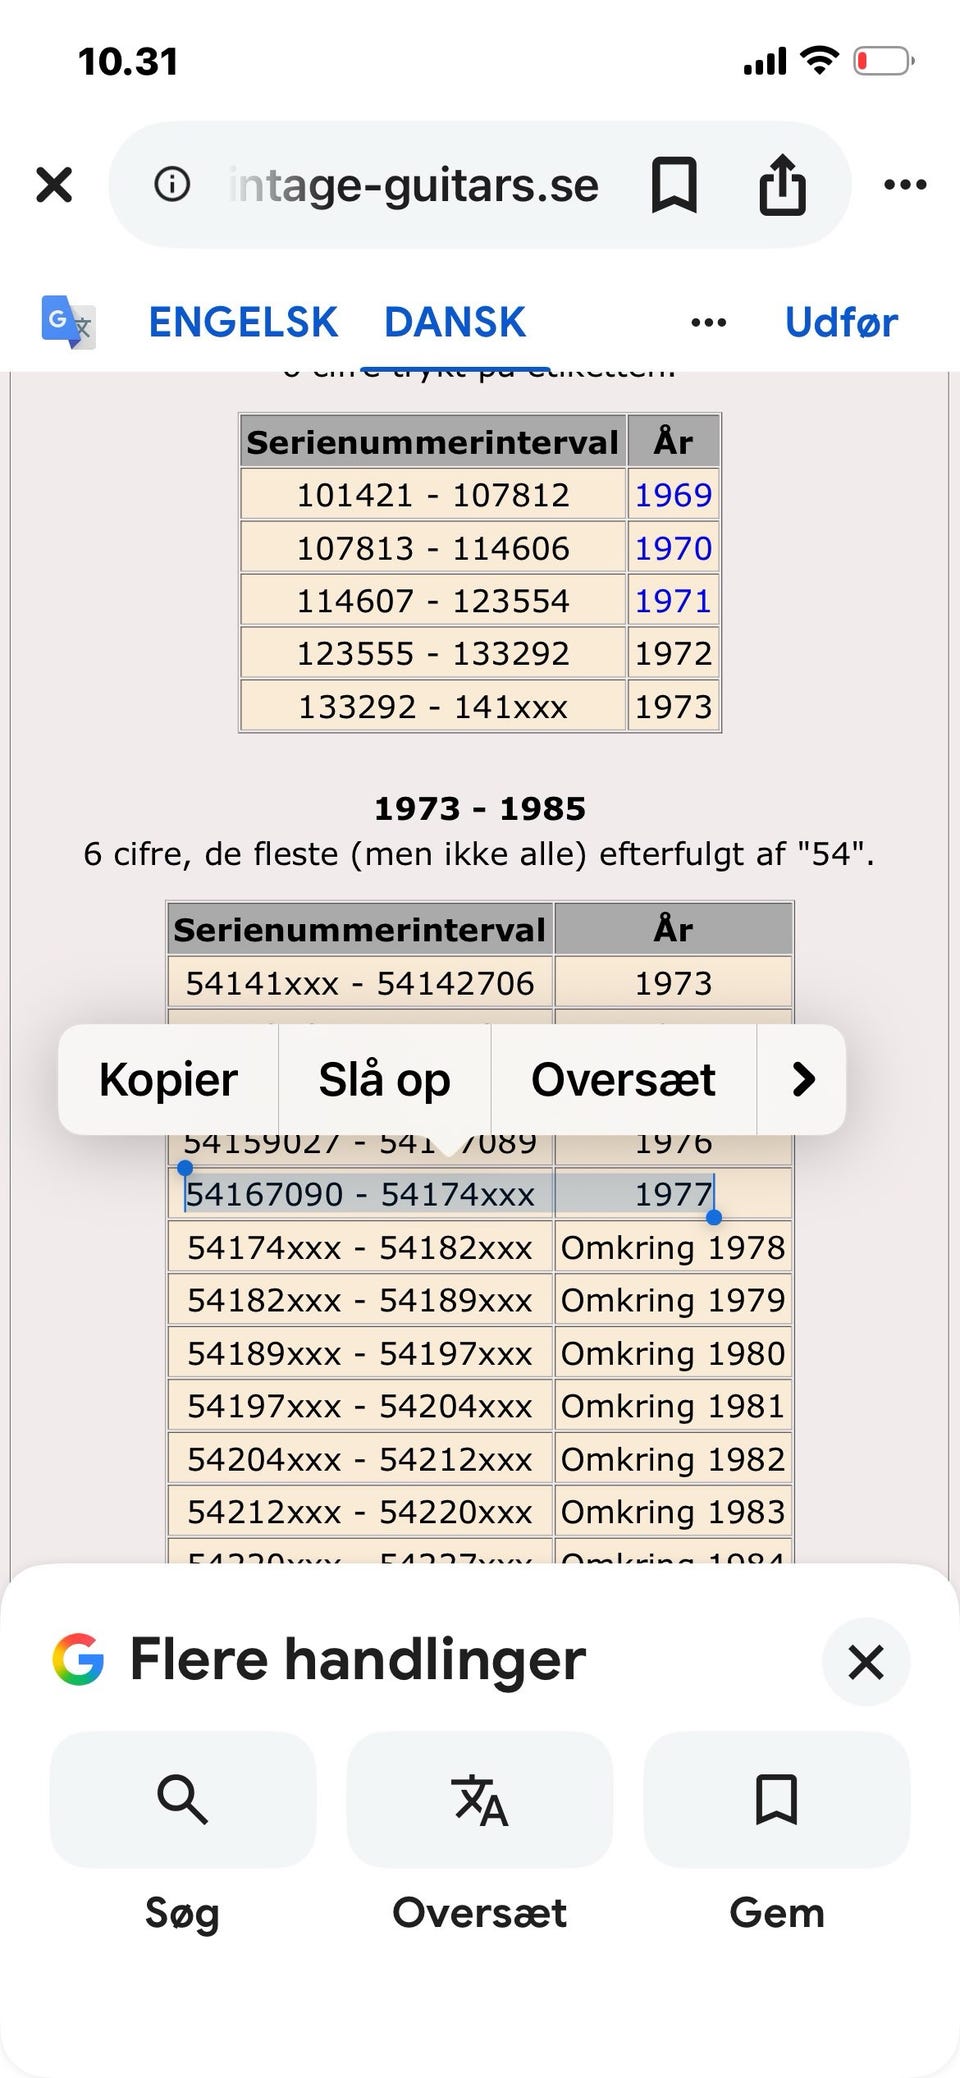Select cell 54182xxx - 54189xxx
The width and height of the screenshot is (960, 2078).
click(360, 1300)
